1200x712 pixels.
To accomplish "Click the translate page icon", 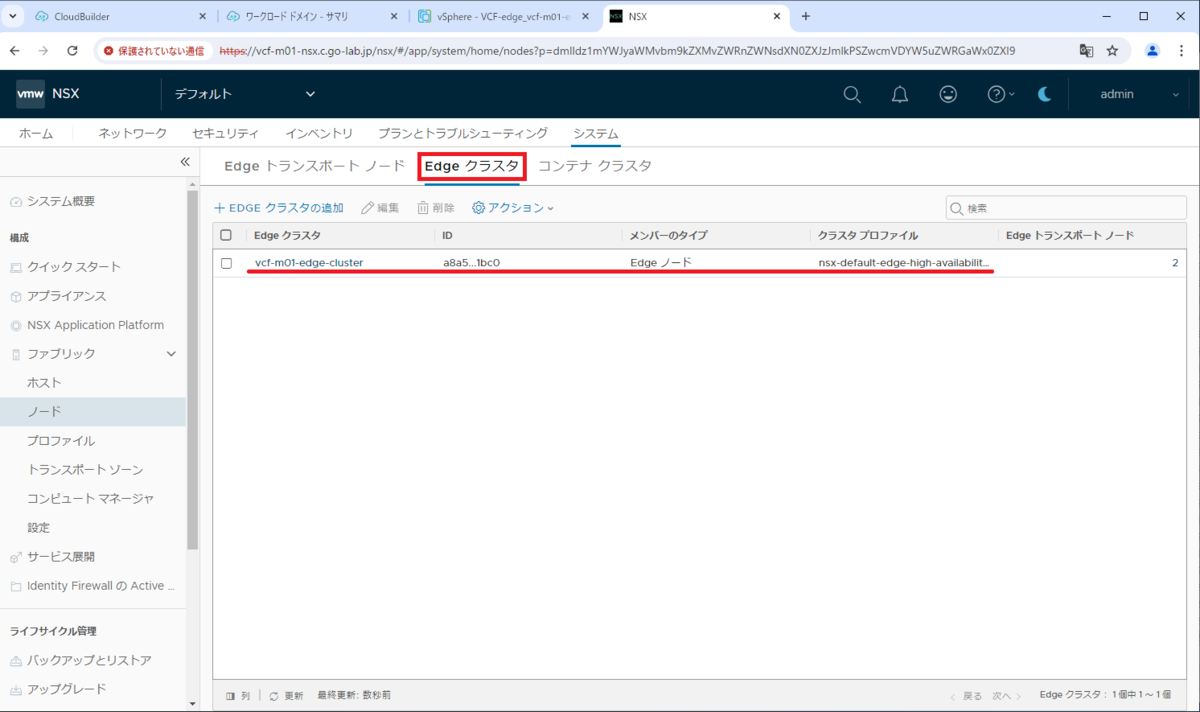I will 1086,50.
